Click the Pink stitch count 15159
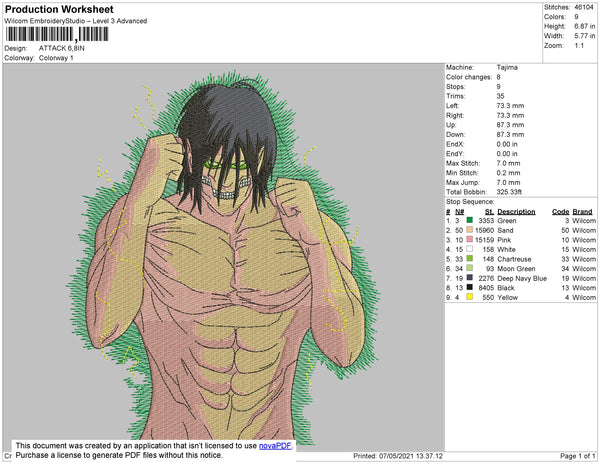Screen dimensions: 600x464 pyautogui.click(x=484, y=240)
